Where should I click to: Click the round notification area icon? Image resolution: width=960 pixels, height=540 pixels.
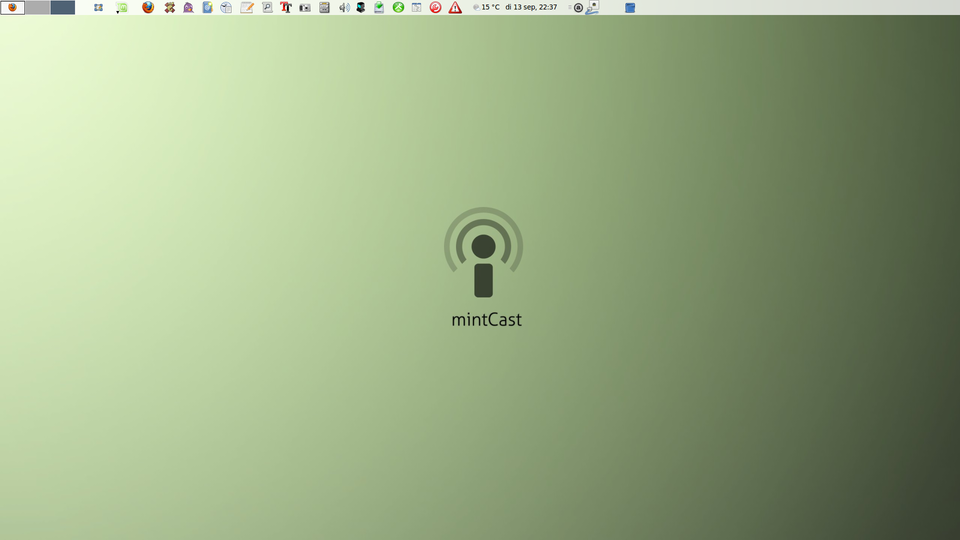pyautogui.click(x=578, y=8)
